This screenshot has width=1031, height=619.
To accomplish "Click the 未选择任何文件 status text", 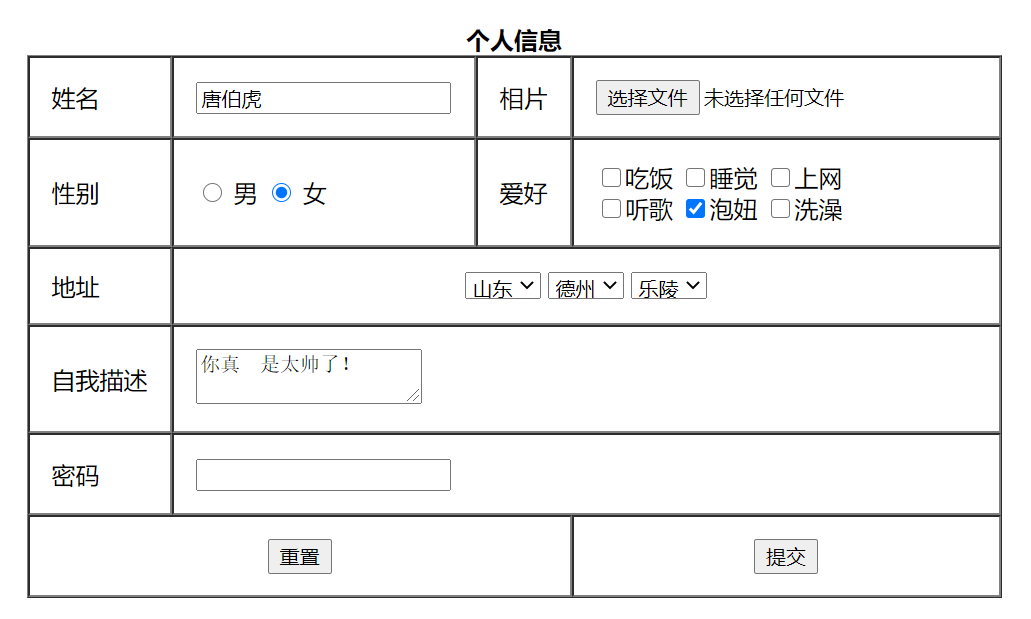I will [773, 98].
